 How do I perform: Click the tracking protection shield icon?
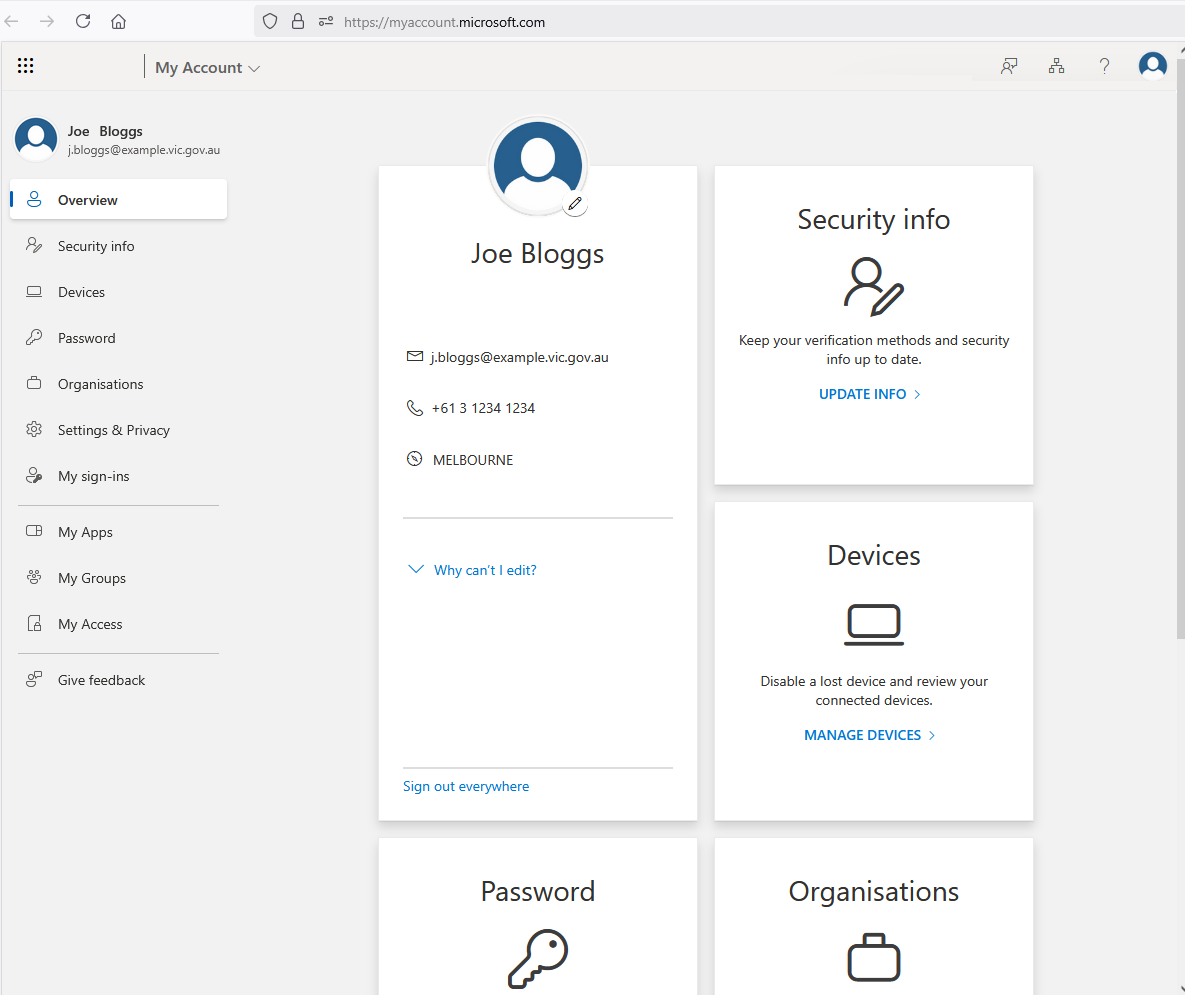[x=270, y=21]
